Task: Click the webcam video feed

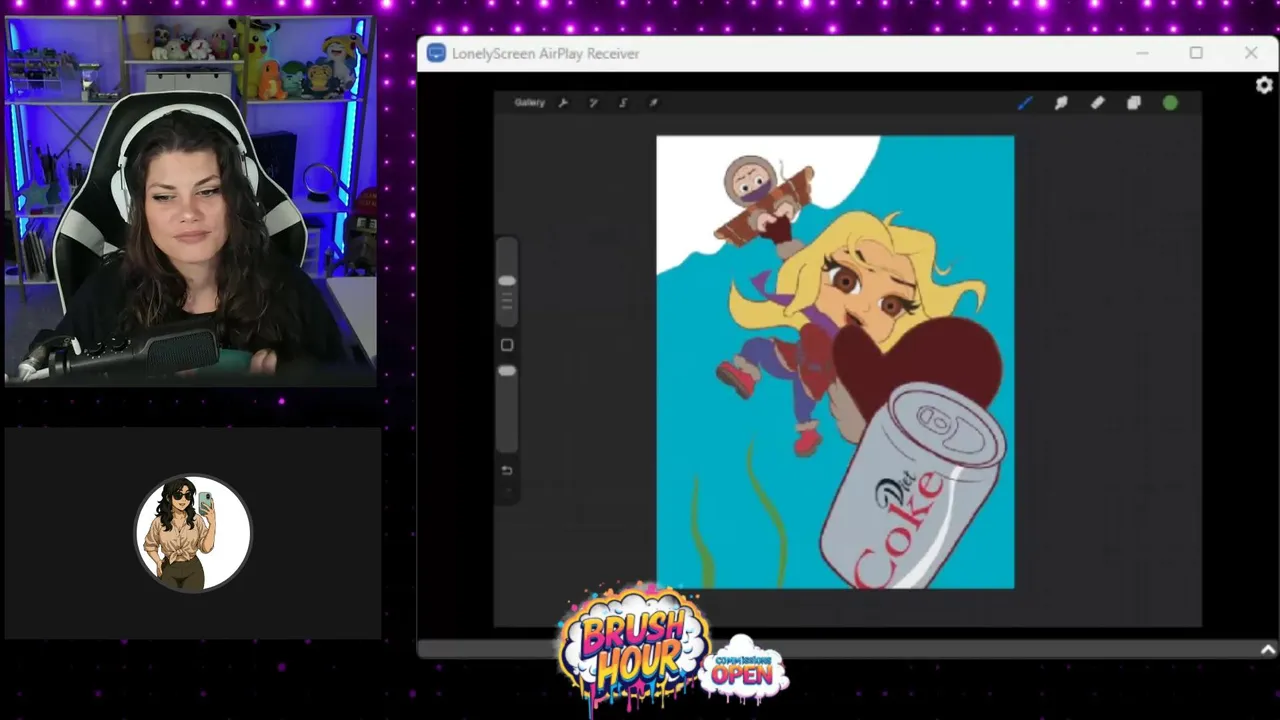Action: click(x=190, y=200)
